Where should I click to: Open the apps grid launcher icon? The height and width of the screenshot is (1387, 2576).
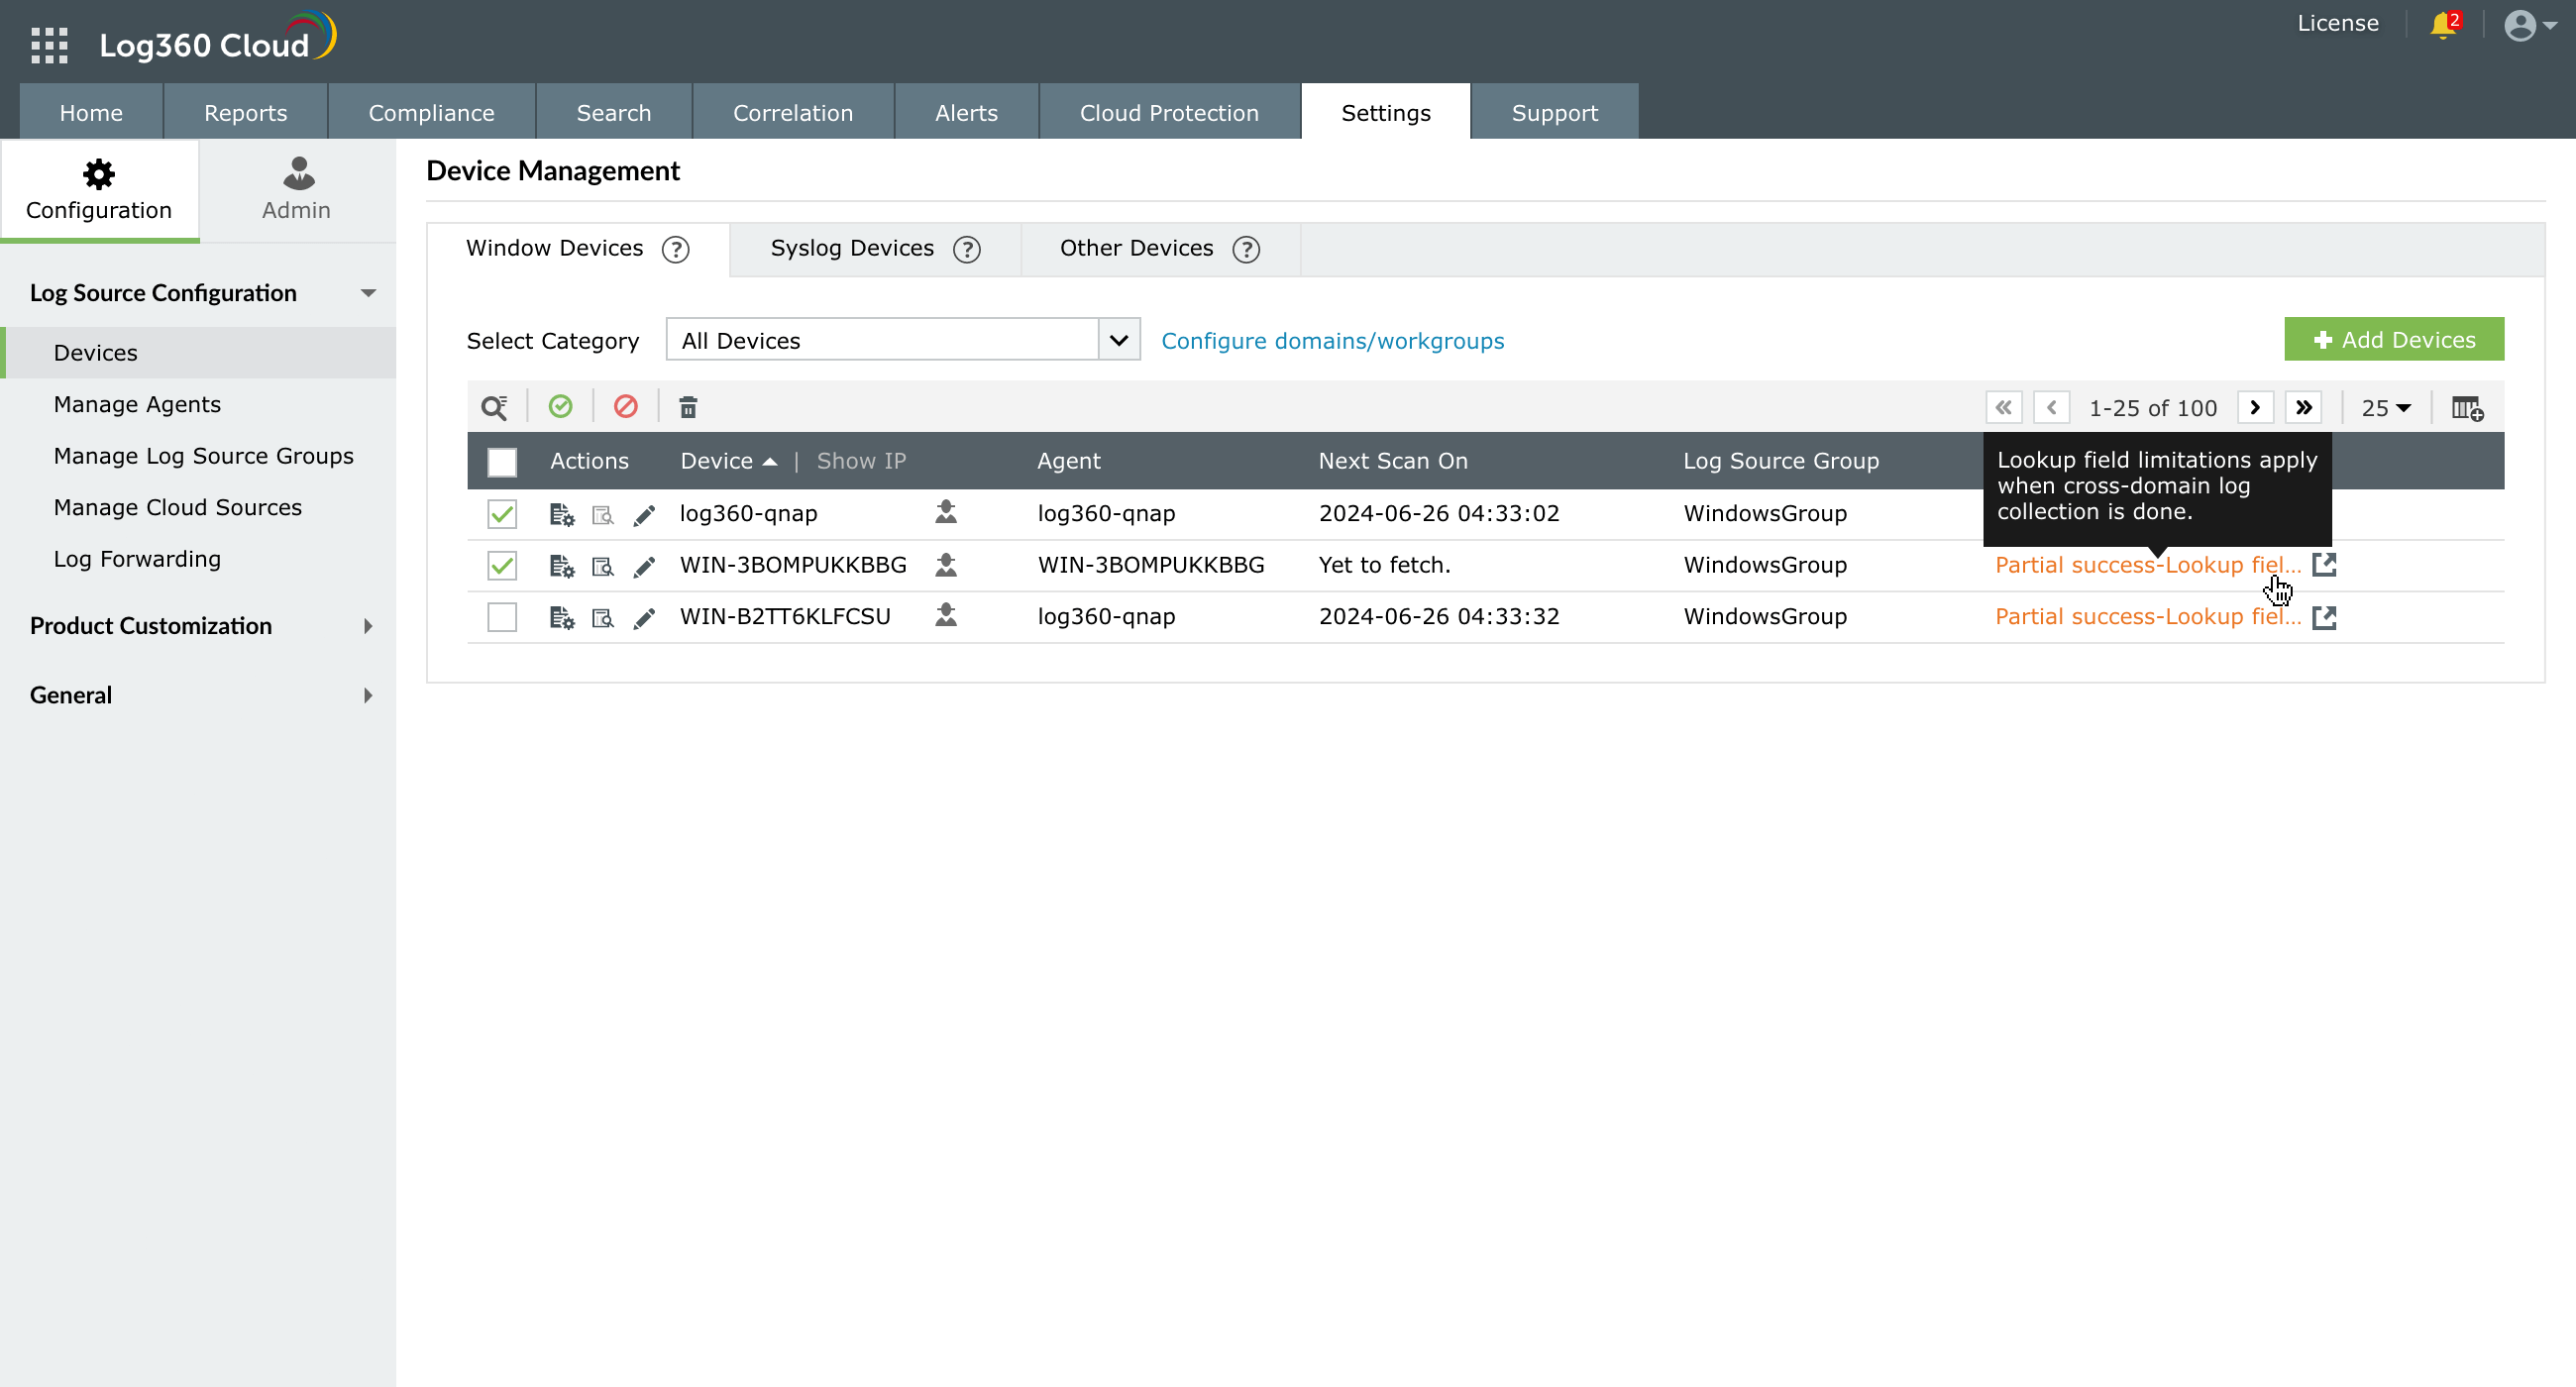(49, 45)
